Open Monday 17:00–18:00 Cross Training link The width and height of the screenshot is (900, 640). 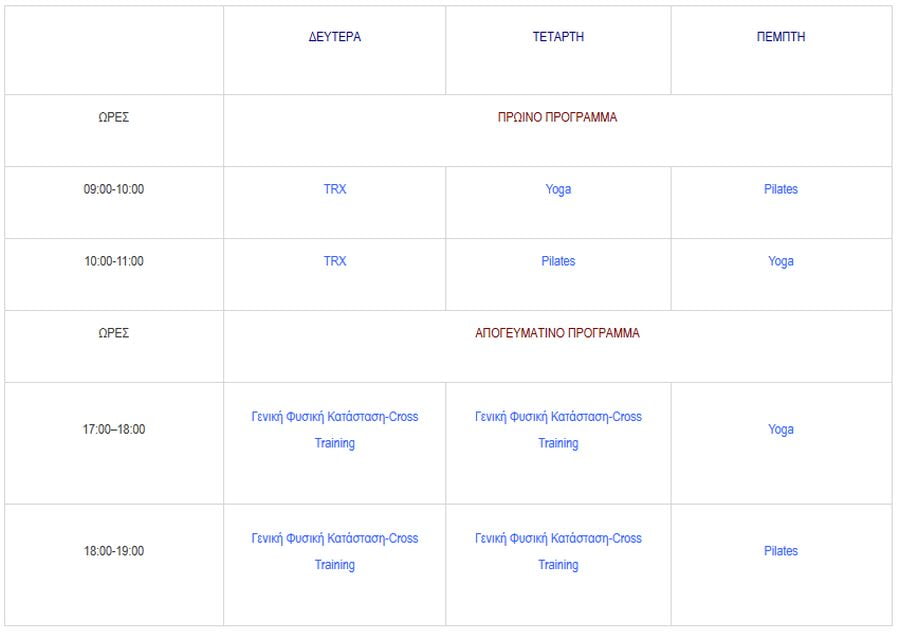click(335, 430)
